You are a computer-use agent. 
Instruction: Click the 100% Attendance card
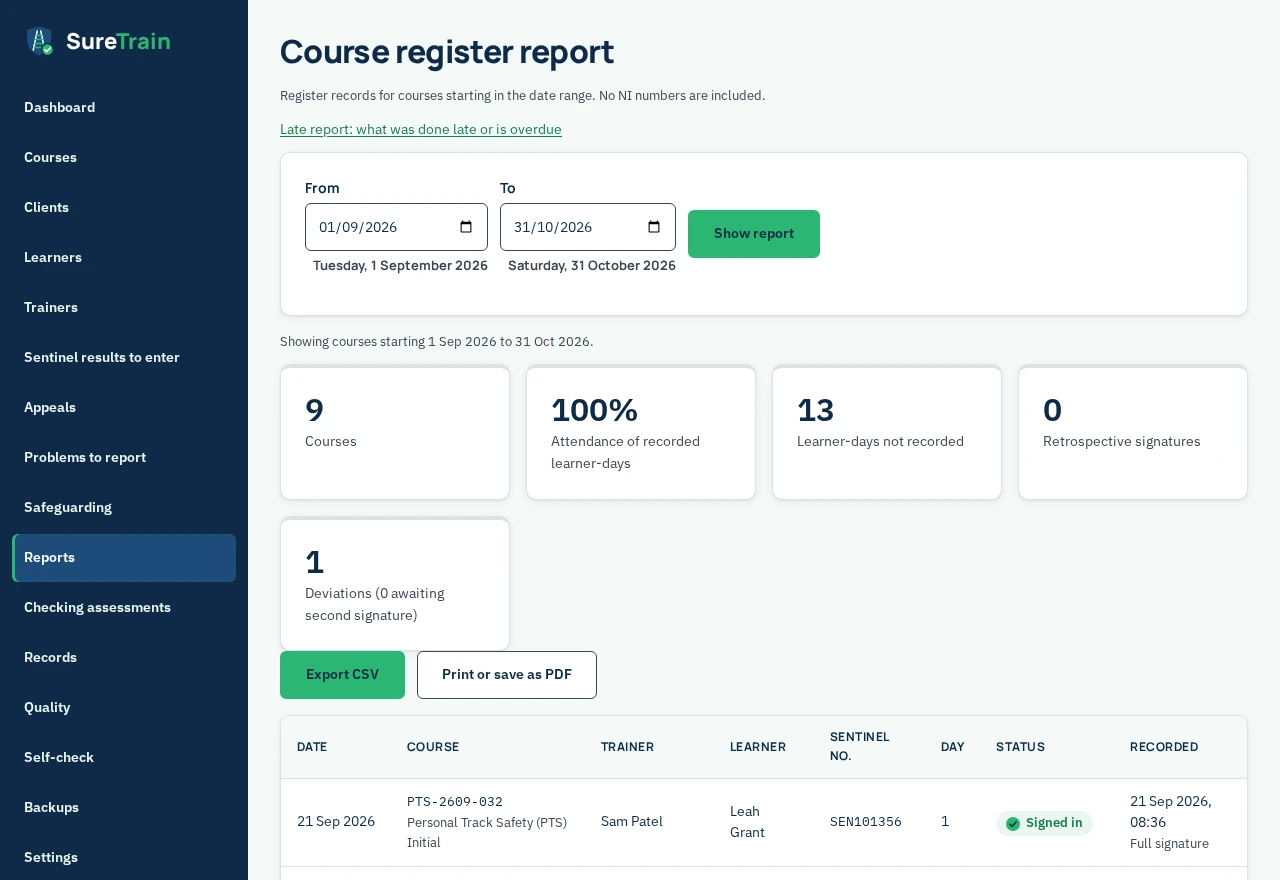(641, 432)
